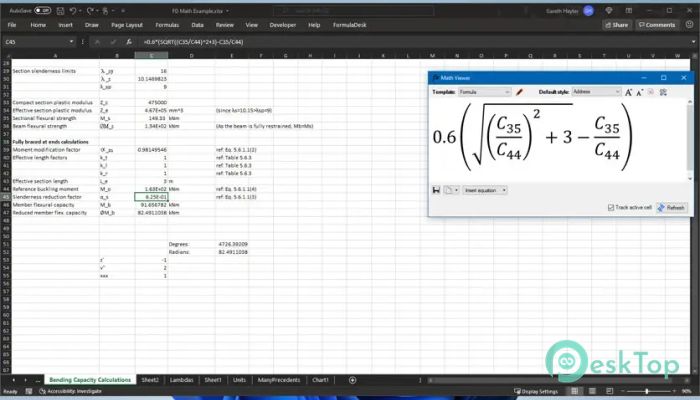Switch to the Insert ribbon tab
700x400 pixels.
click(65, 25)
